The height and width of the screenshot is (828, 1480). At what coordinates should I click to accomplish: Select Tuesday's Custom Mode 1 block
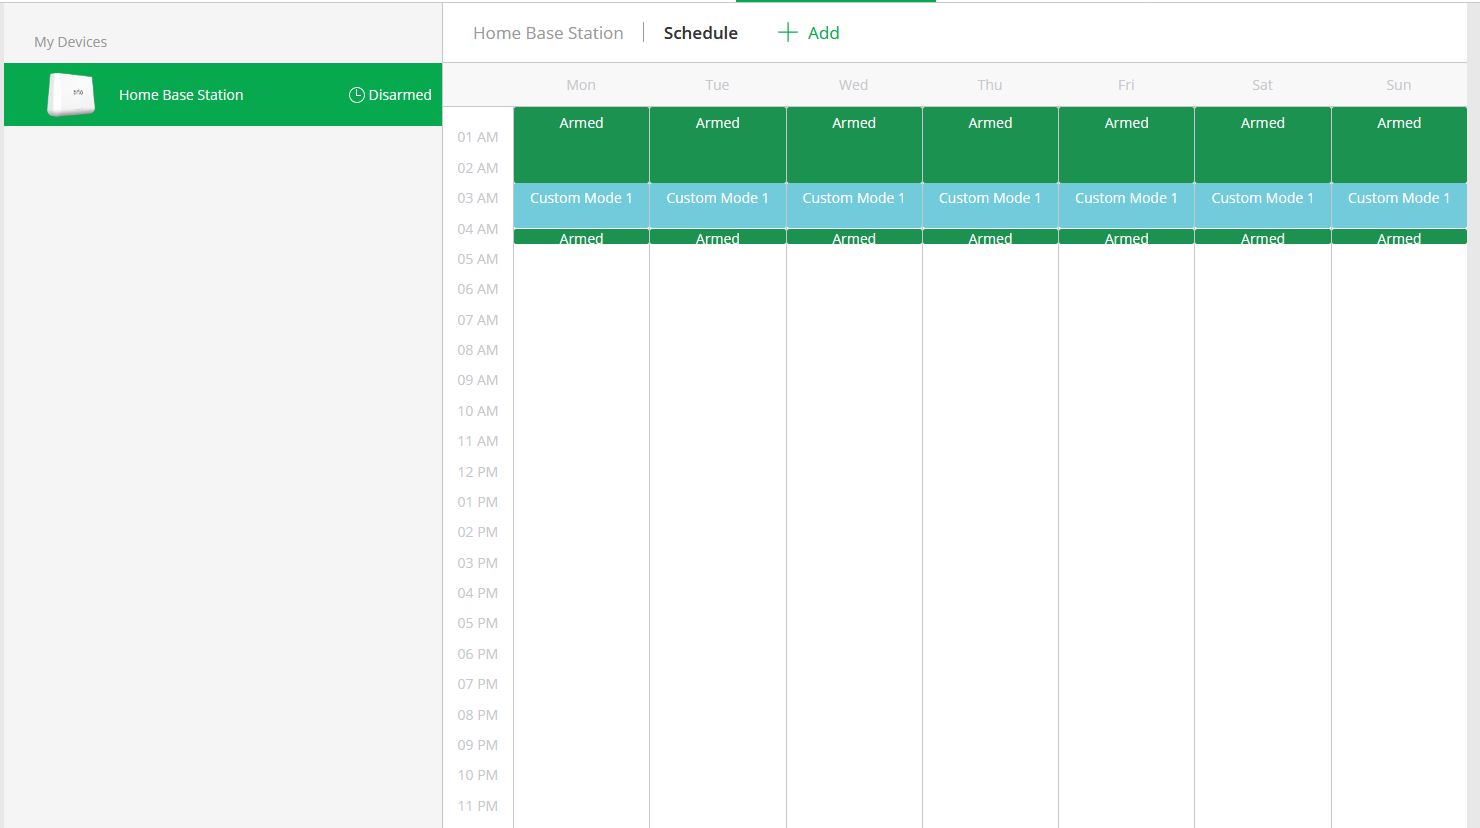(717, 205)
